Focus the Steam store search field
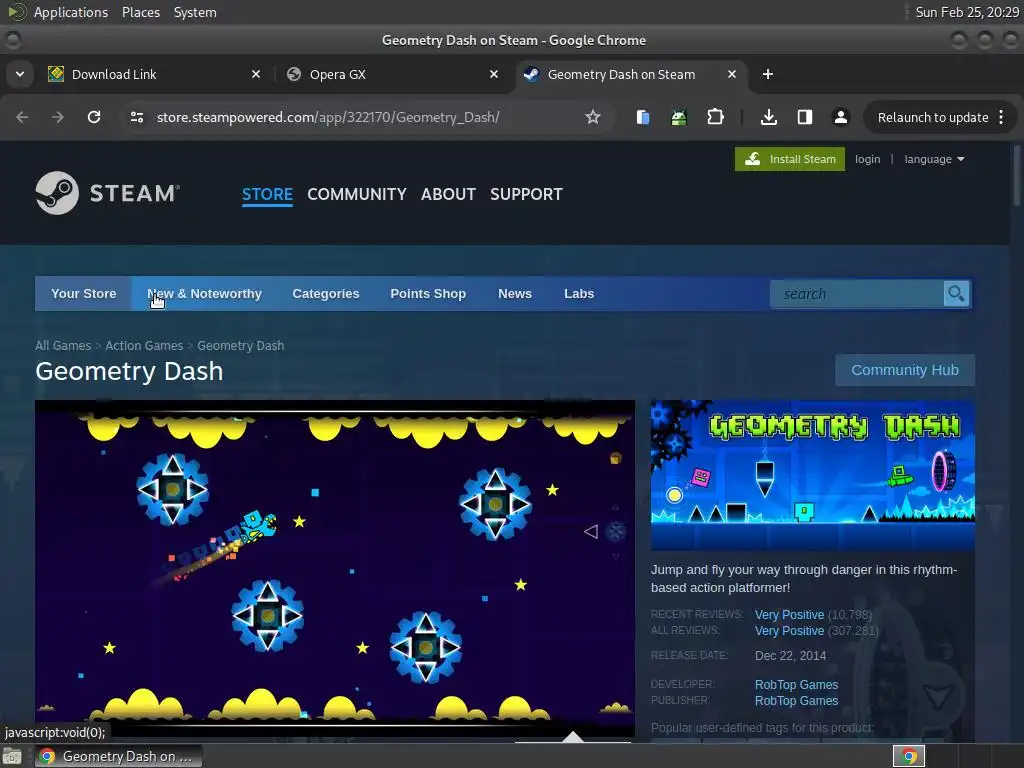Image resolution: width=1024 pixels, height=768 pixels. pos(857,294)
